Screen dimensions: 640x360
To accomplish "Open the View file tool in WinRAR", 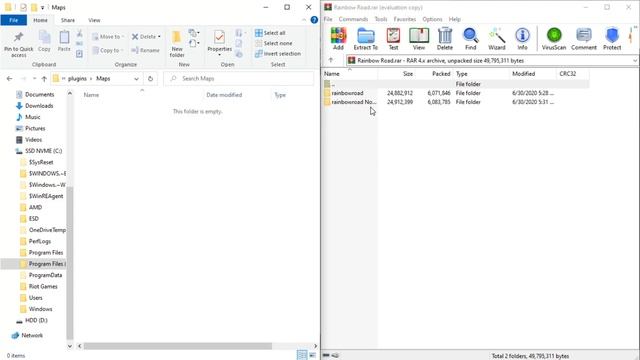I will [419, 39].
